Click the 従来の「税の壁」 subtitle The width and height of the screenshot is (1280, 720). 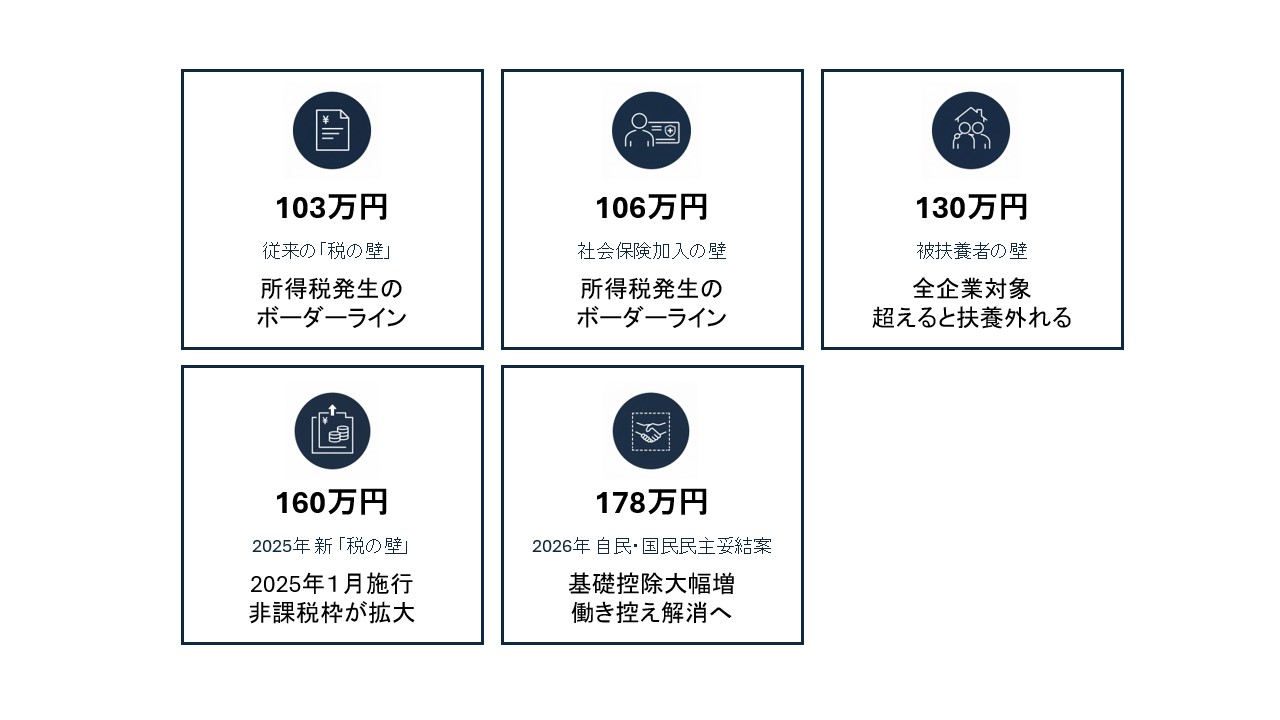click(x=332, y=251)
